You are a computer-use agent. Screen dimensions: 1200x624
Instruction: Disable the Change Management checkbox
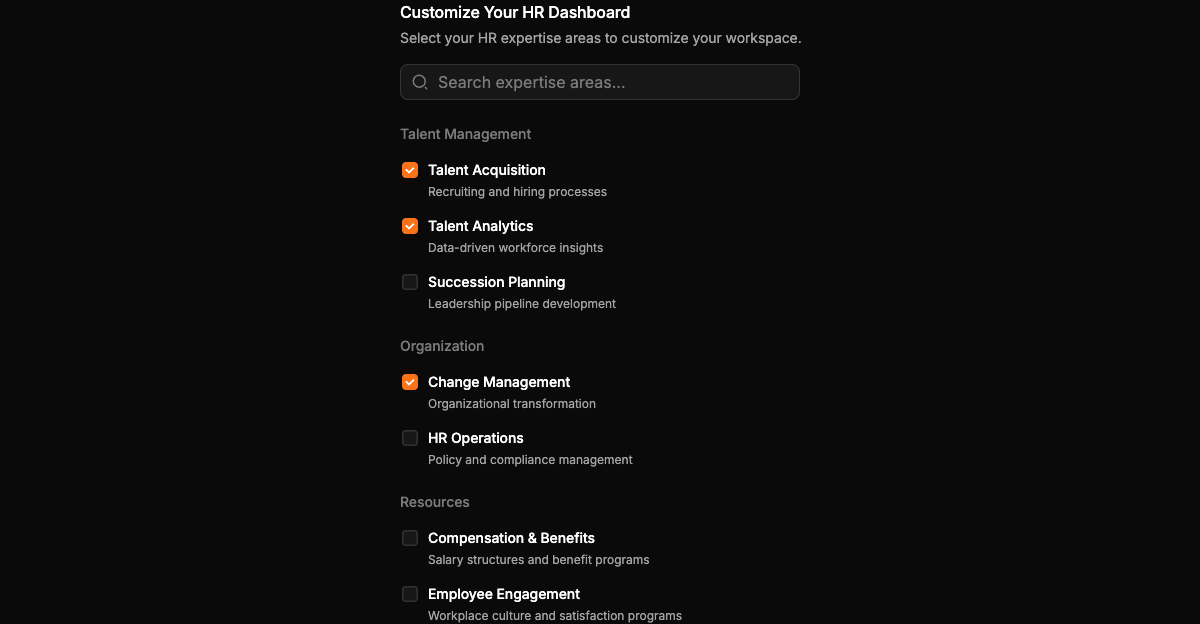coord(410,382)
